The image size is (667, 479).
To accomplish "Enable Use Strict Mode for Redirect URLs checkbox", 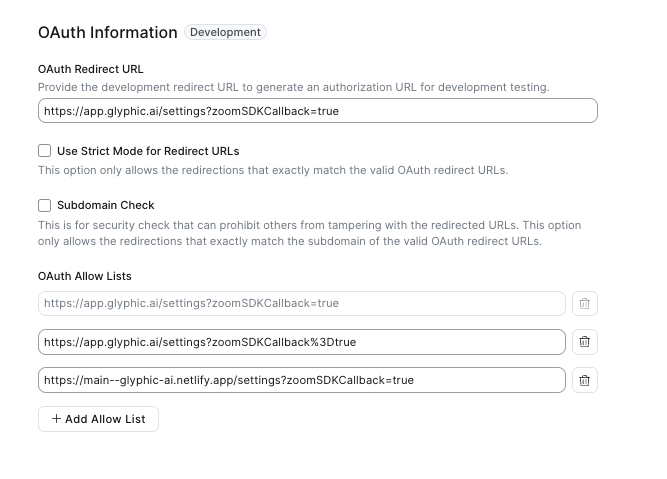I will click(x=44, y=151).
